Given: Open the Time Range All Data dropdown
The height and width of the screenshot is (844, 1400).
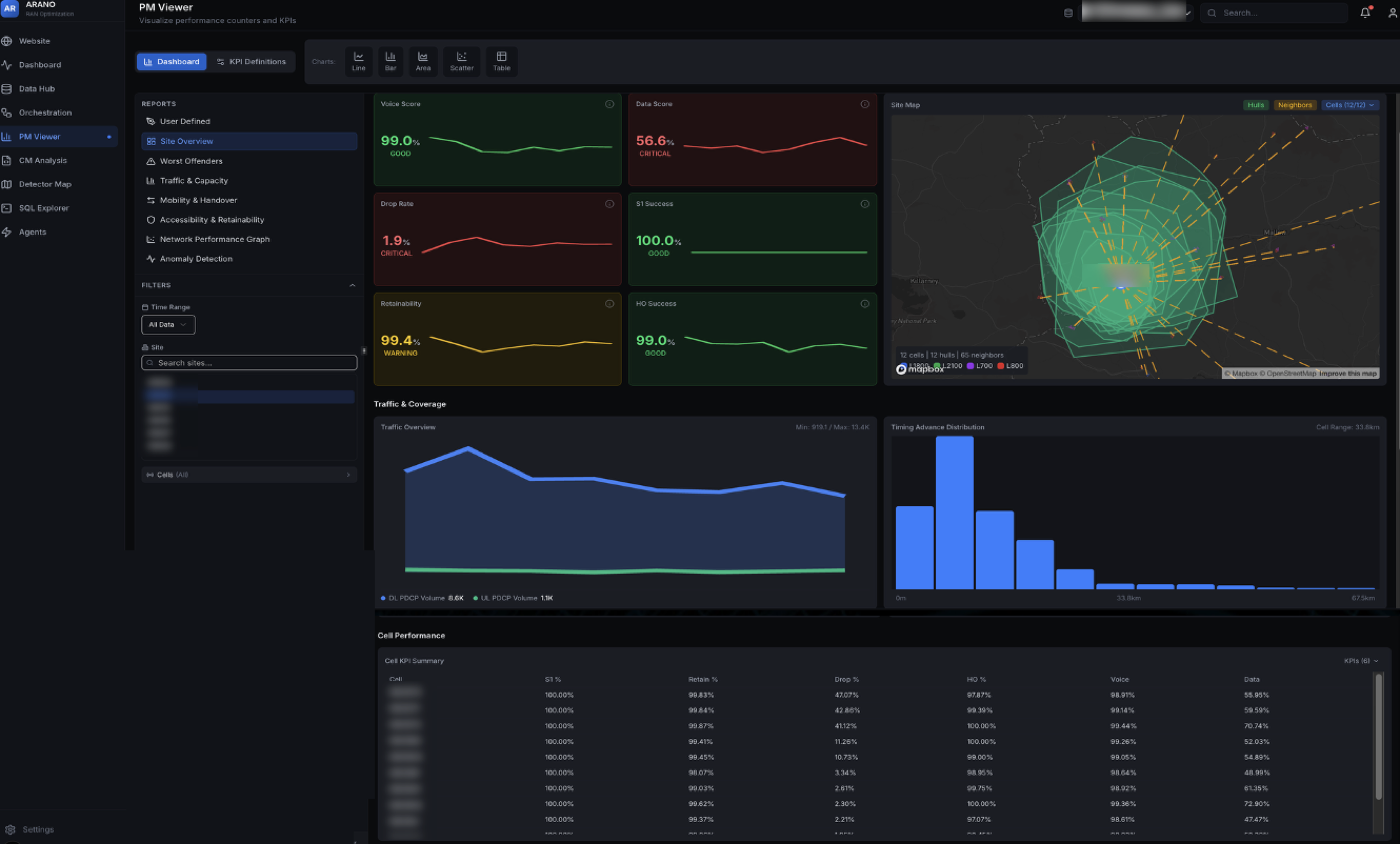Looking at the screenshot, I should click(168, 325).
